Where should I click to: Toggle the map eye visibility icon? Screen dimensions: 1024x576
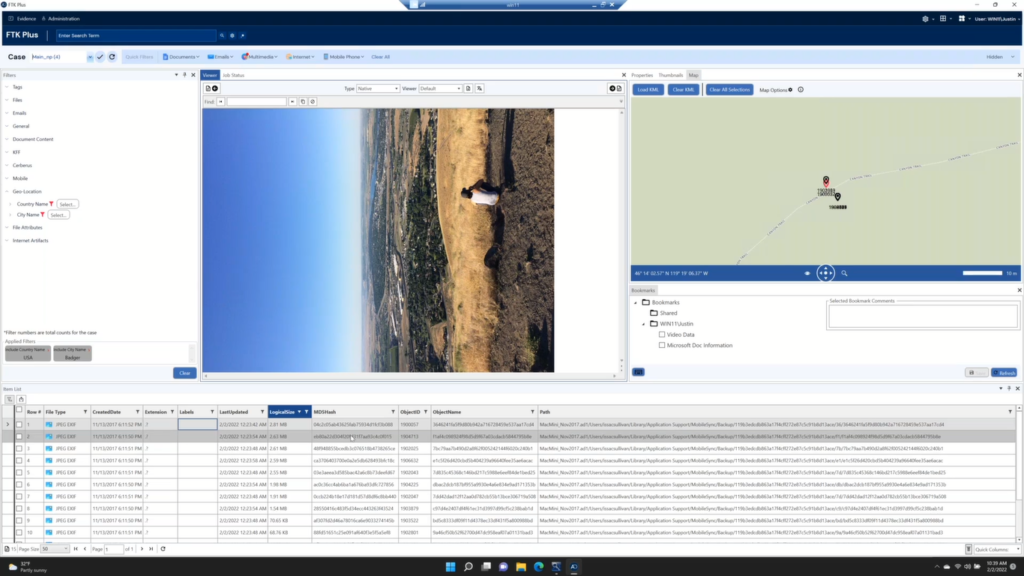click(807, 274)
